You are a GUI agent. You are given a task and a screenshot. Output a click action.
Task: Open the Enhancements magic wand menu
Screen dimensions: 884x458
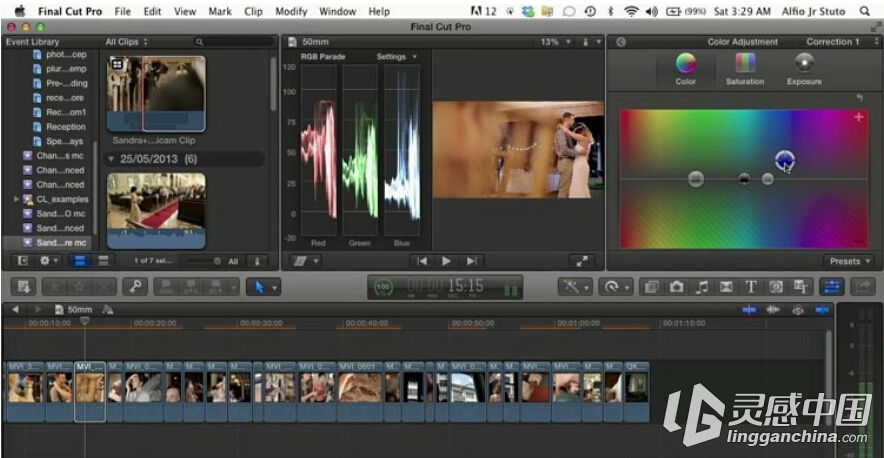tap(575, 287)
